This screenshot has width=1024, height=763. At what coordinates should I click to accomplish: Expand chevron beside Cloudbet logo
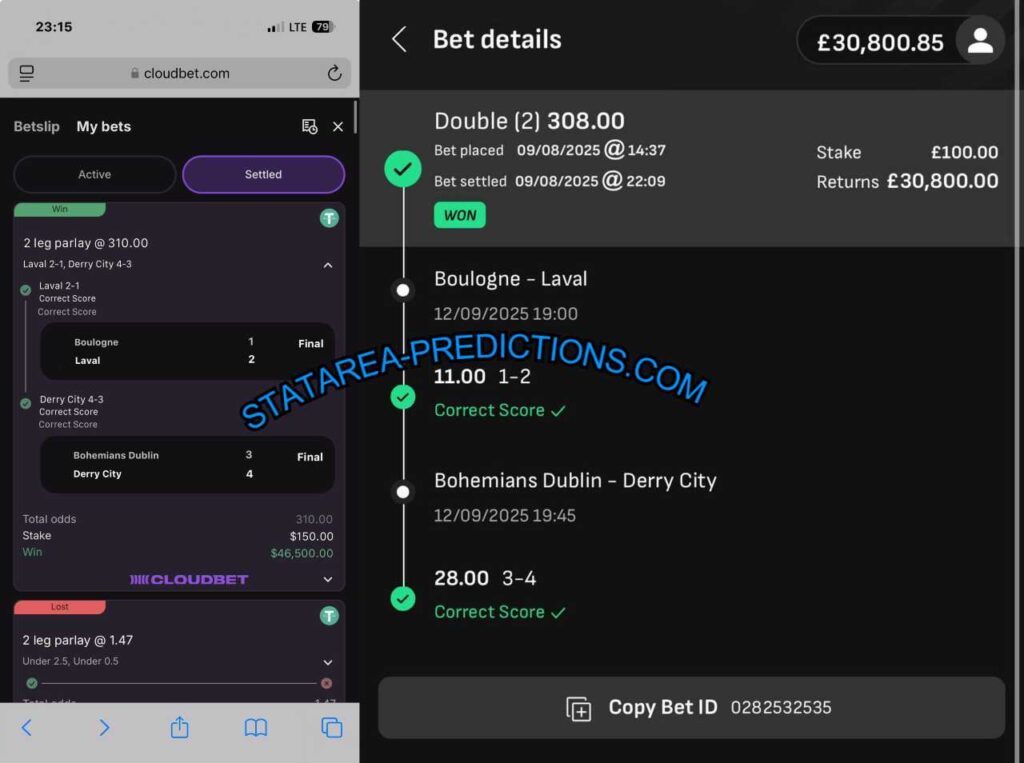point(328,579)
